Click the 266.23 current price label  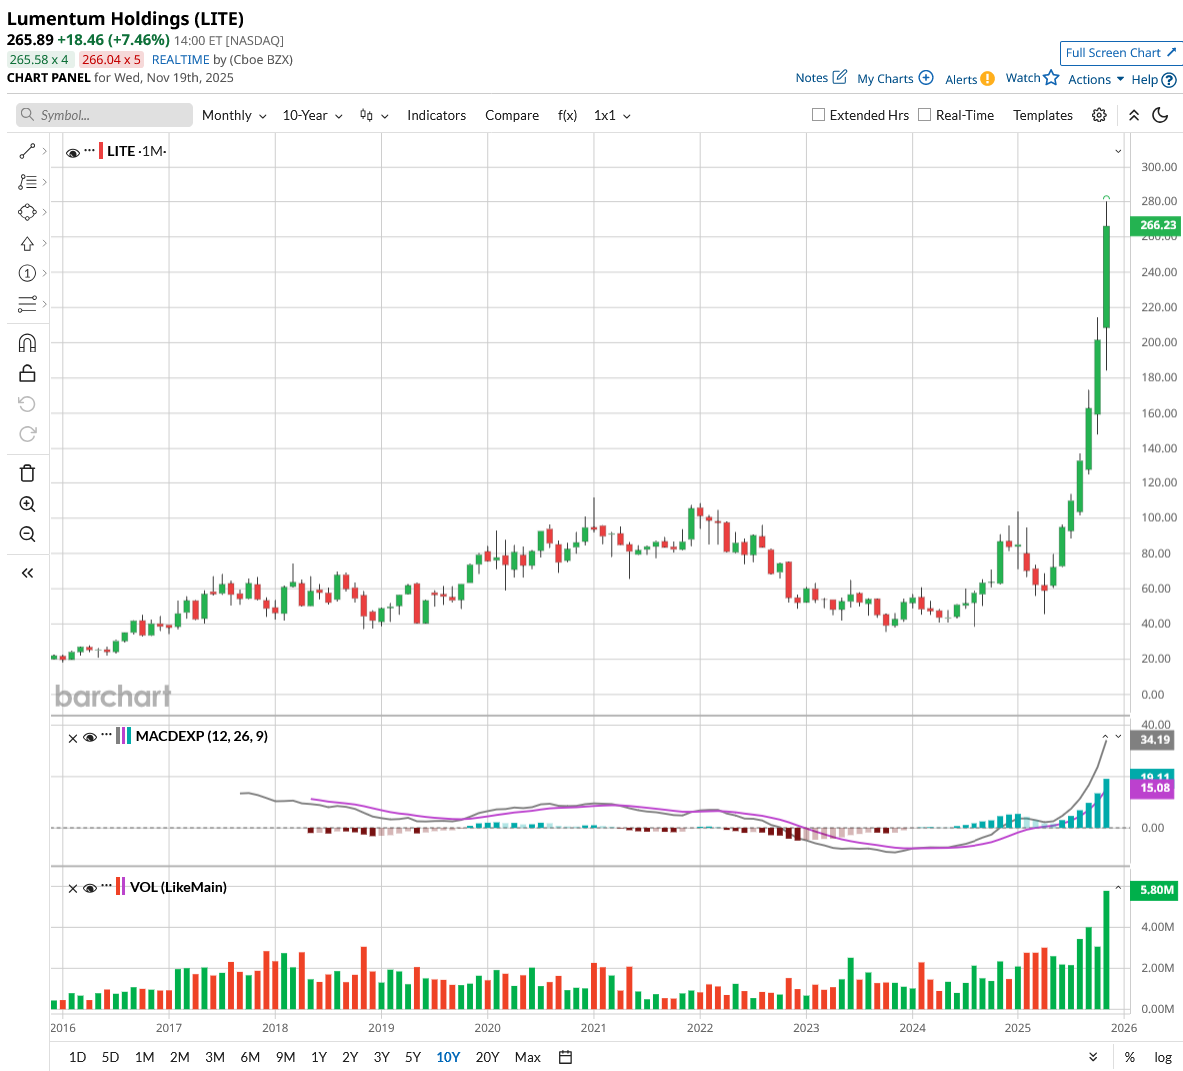click(1156, 225)
